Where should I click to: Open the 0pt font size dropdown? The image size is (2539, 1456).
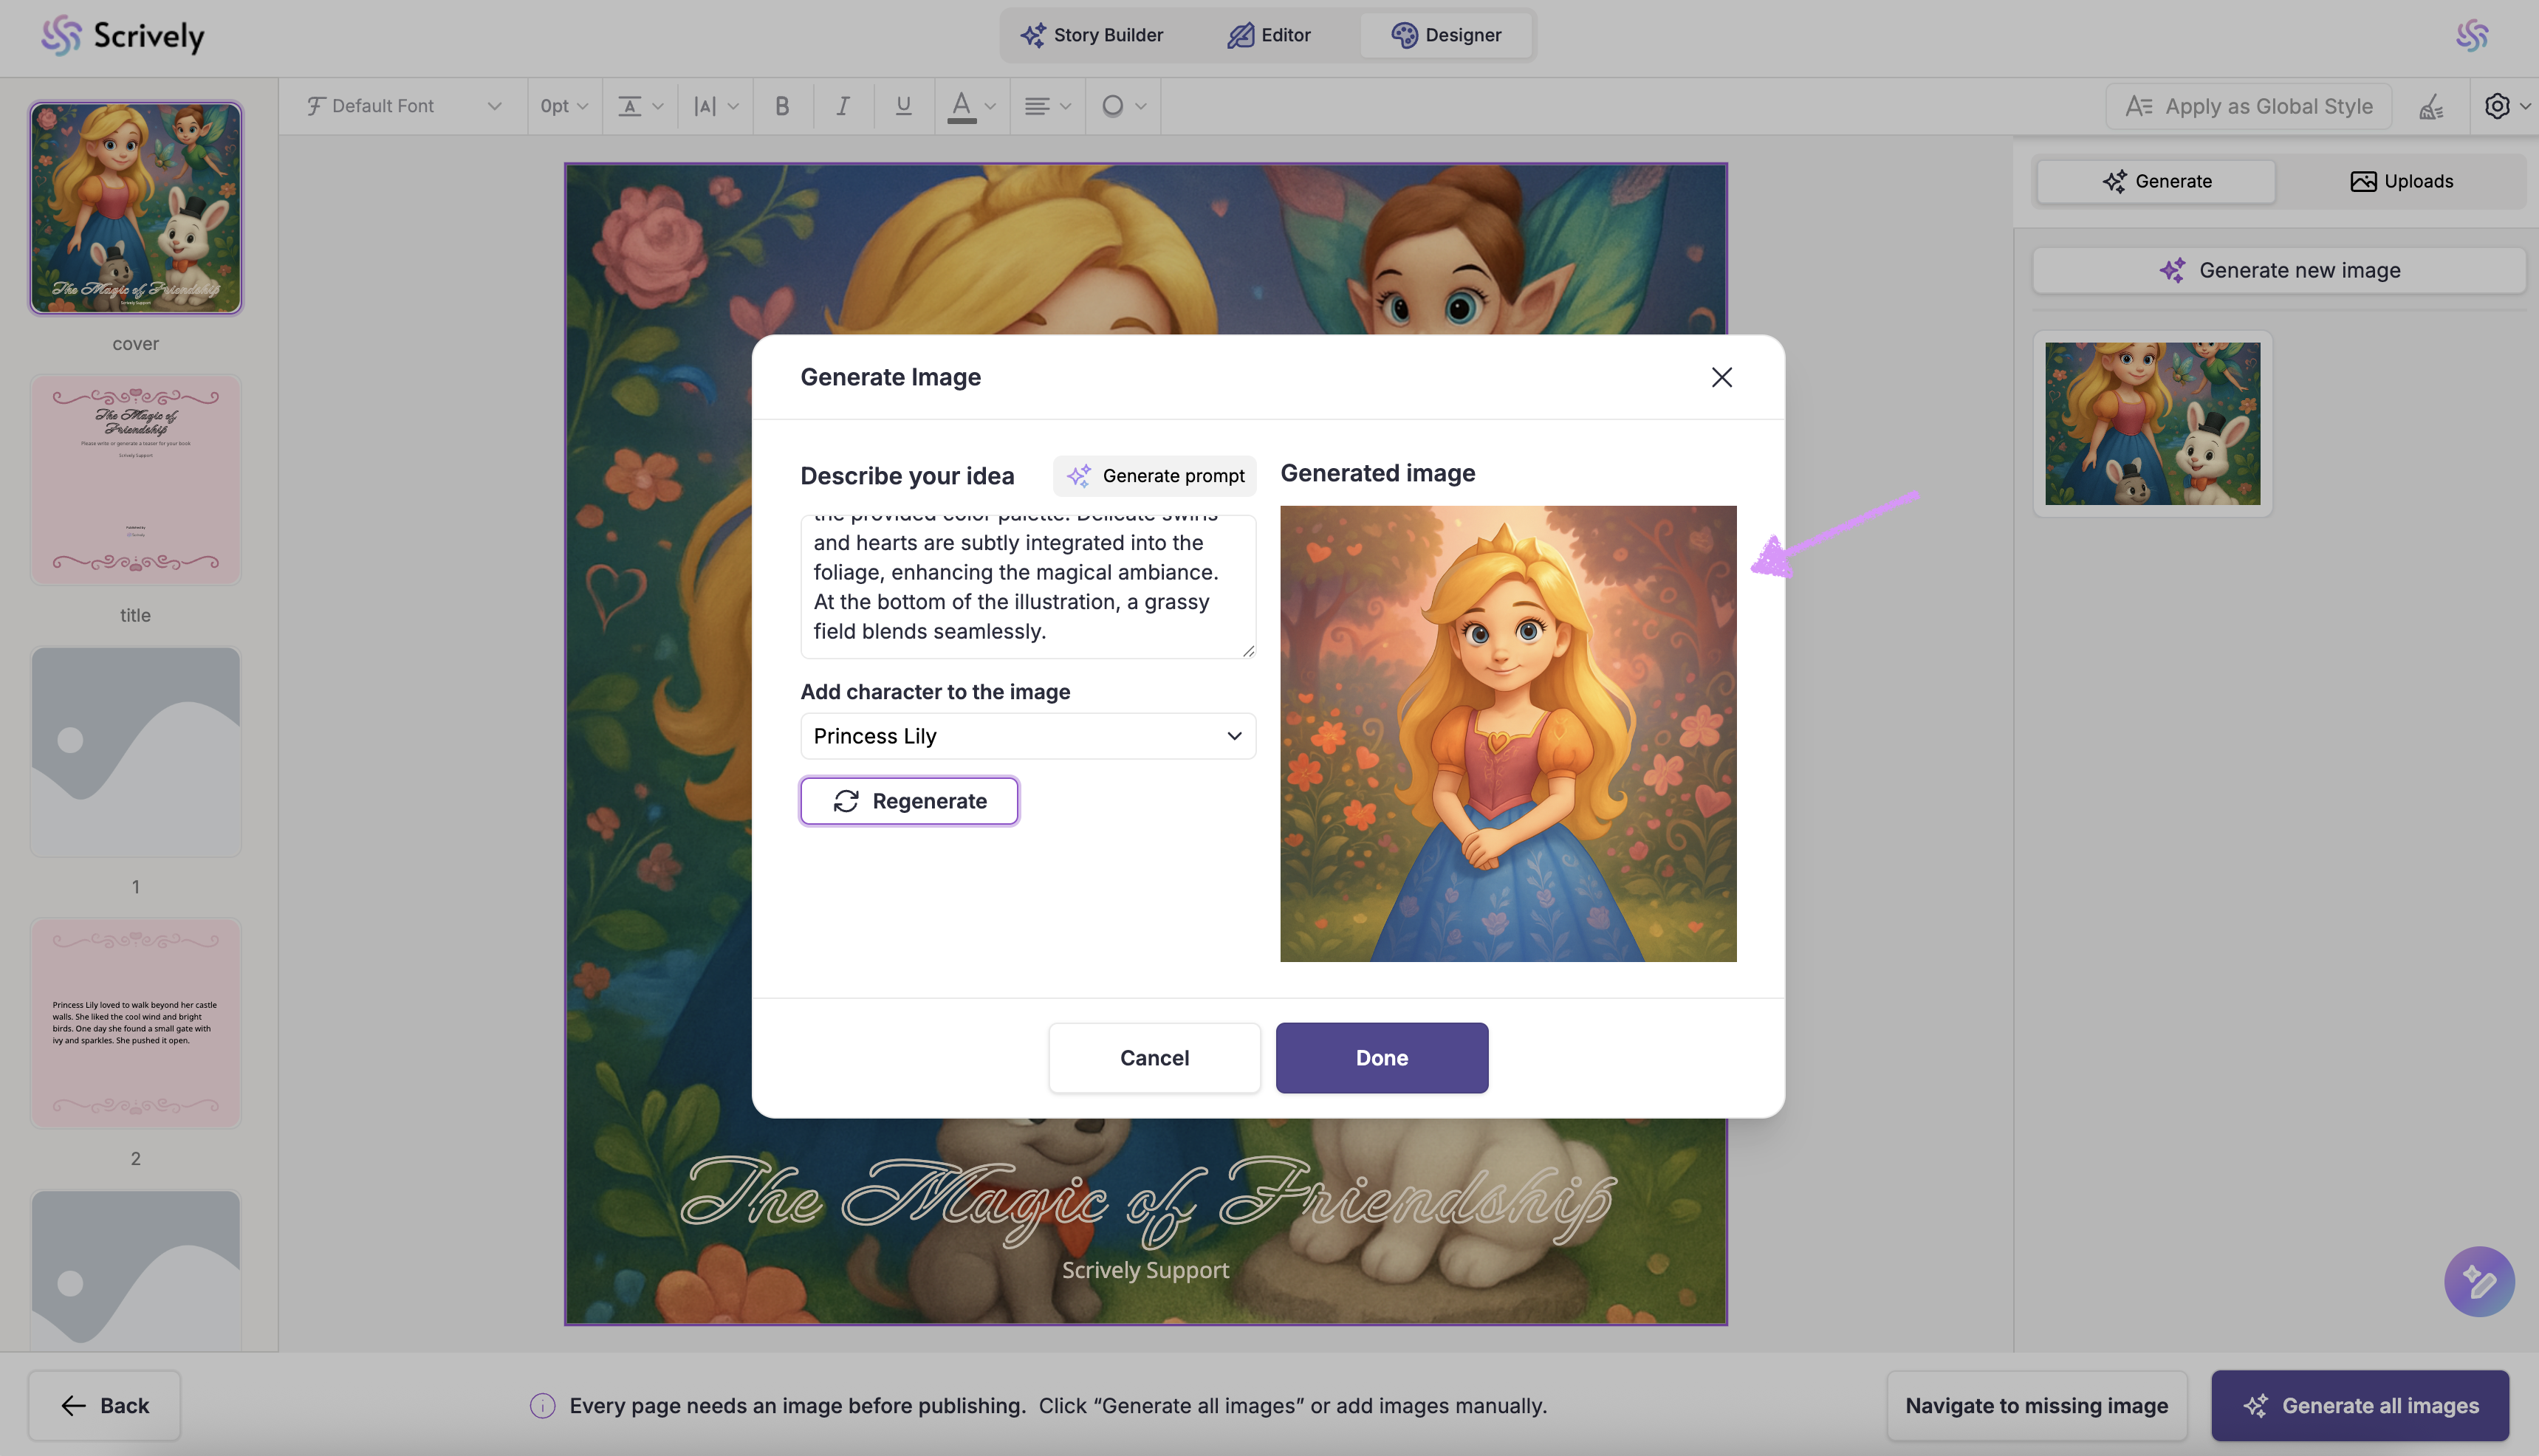pos(564,106)
